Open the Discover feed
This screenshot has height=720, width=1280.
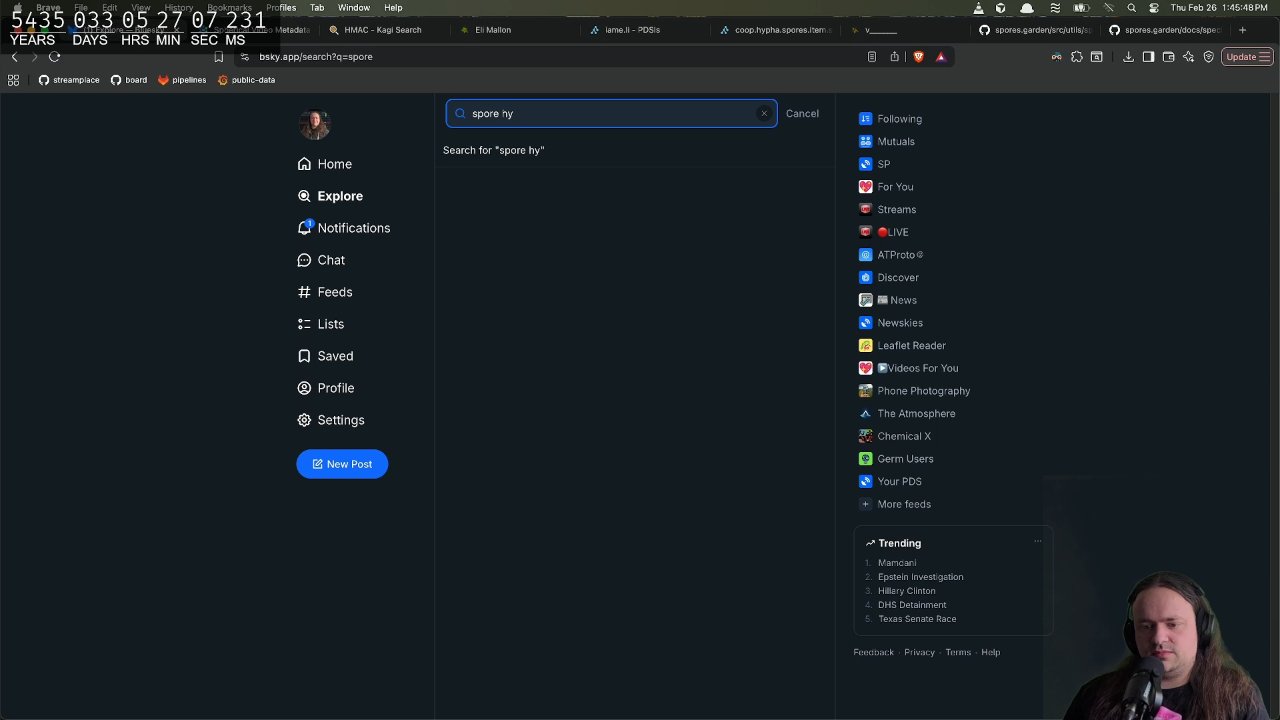click(x=897, y=277)
